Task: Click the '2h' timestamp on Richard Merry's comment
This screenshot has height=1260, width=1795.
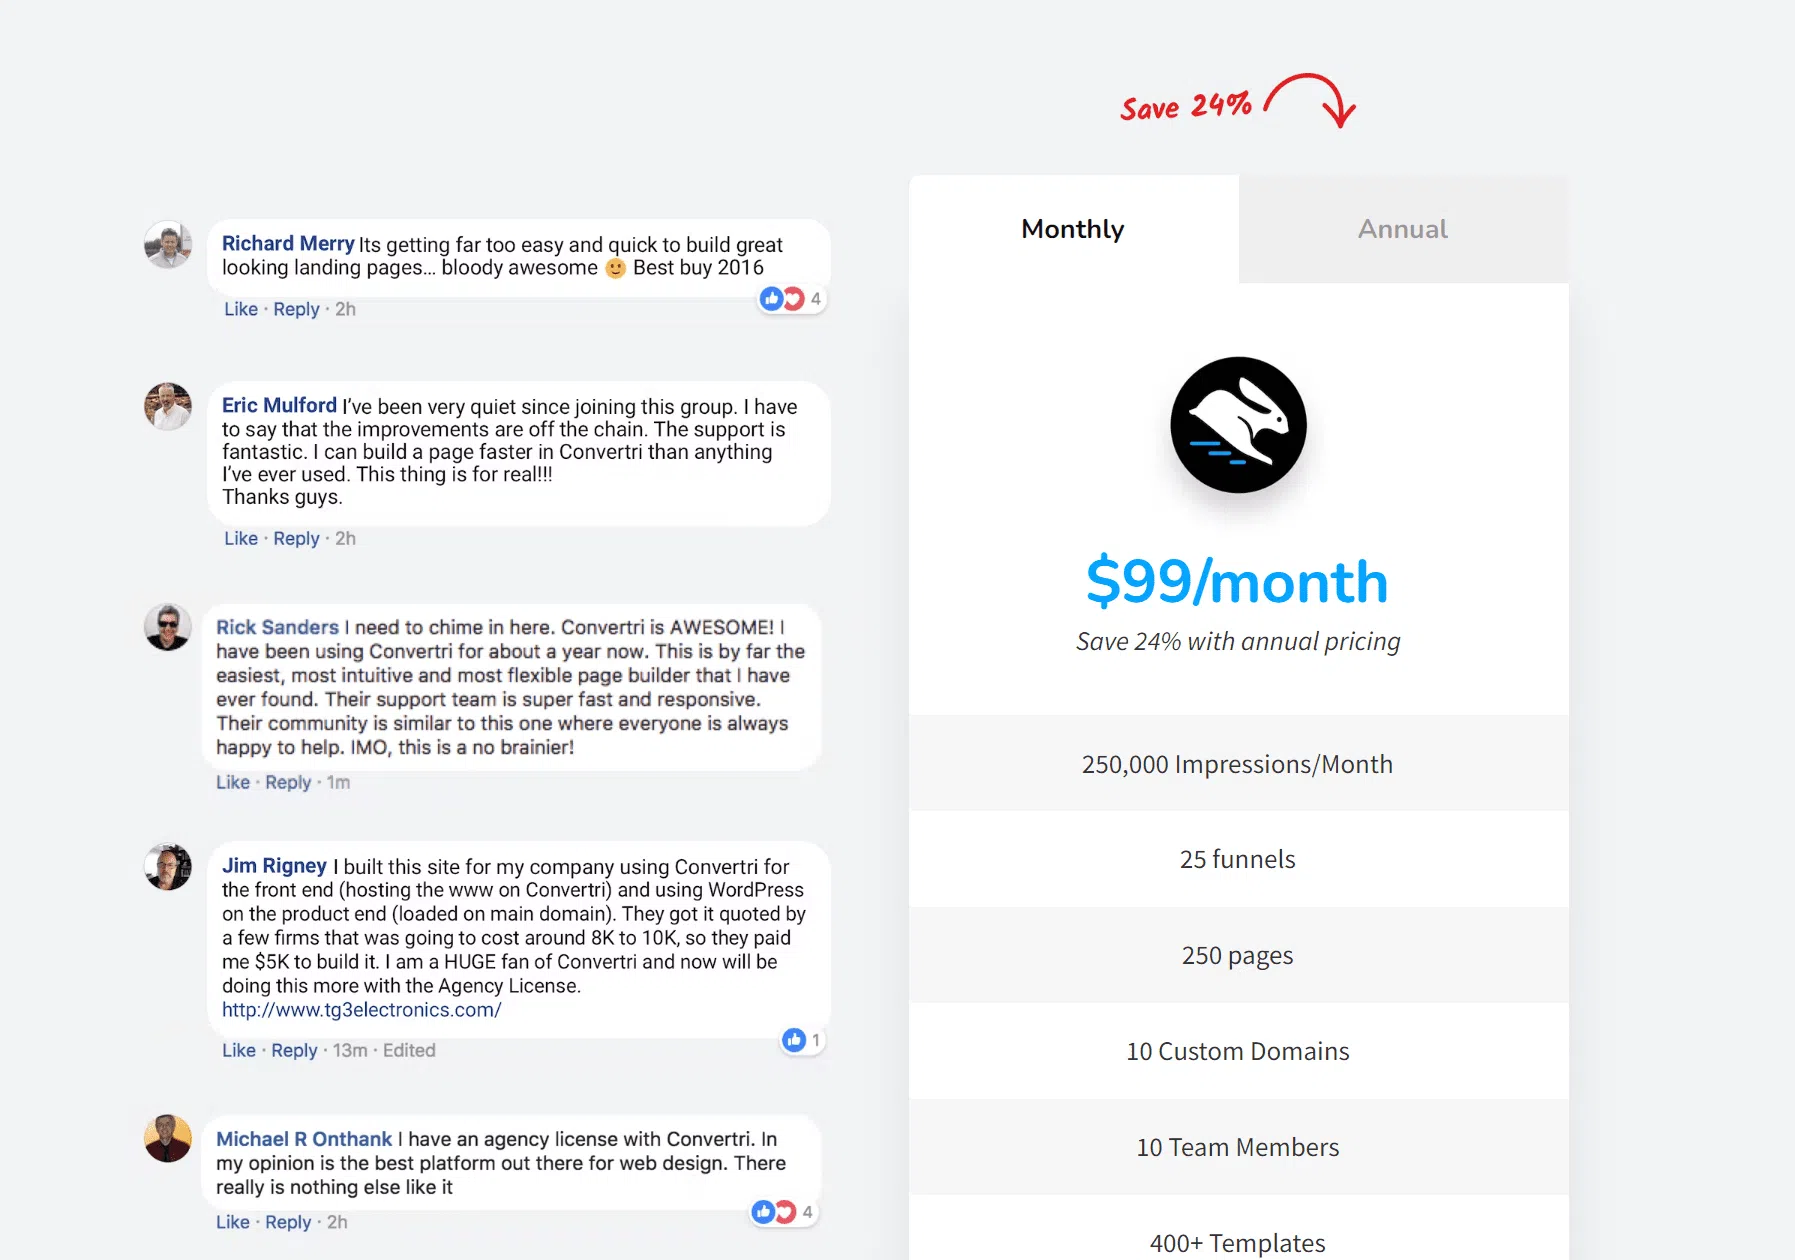Action: [x=345, y=309]
